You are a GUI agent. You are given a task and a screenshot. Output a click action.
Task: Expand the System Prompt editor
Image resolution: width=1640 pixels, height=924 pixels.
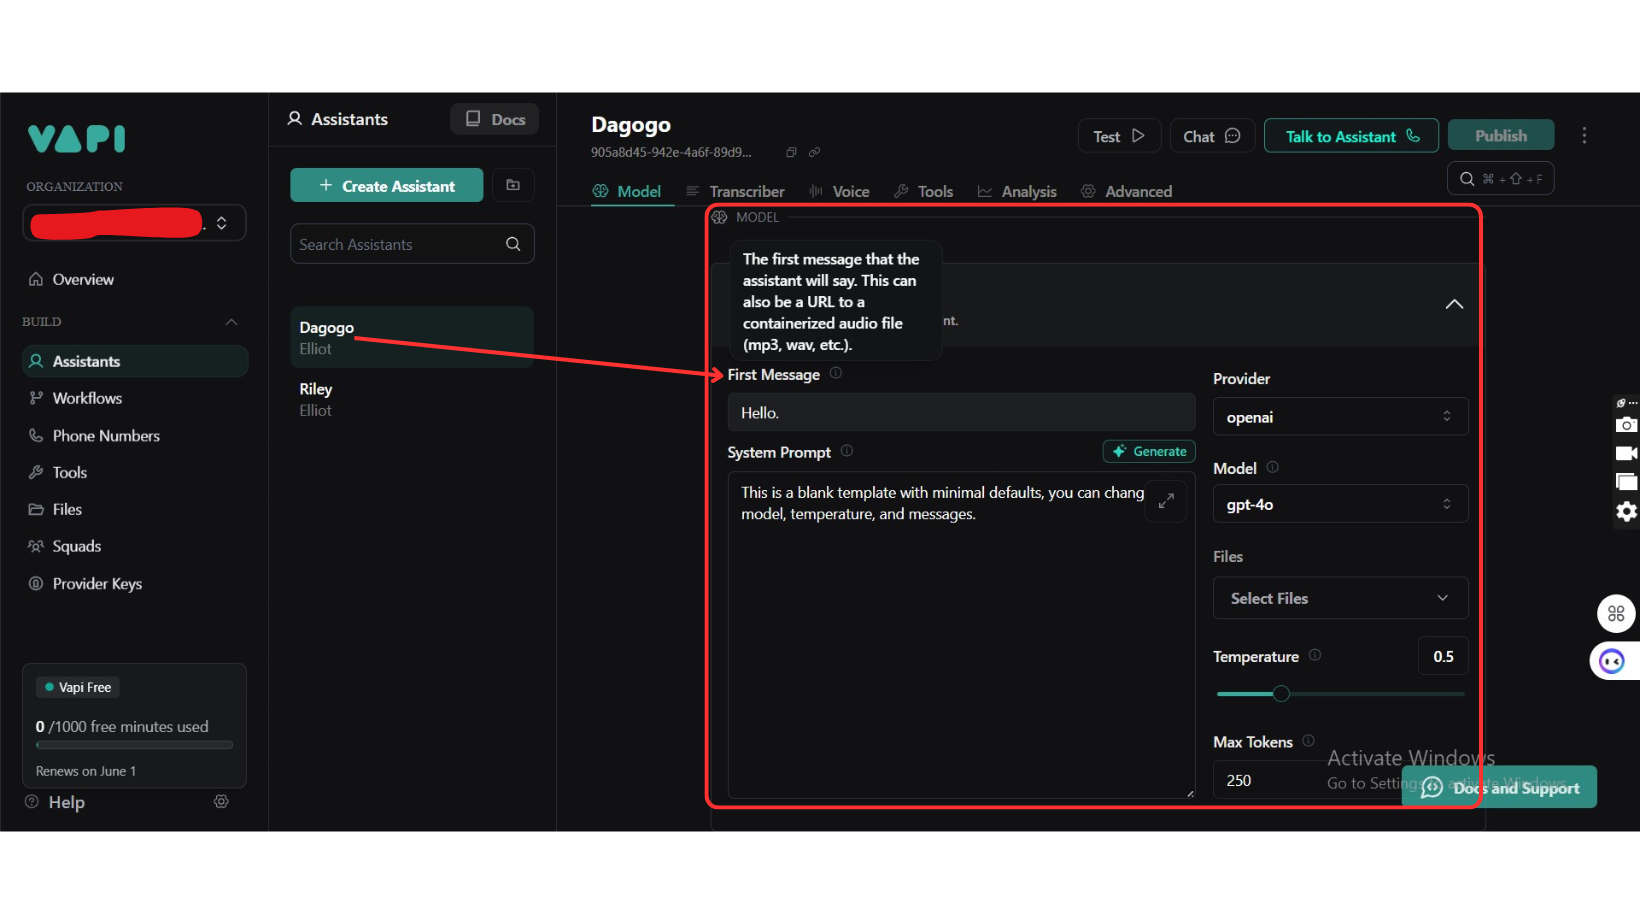click(x=1166, y=501)
